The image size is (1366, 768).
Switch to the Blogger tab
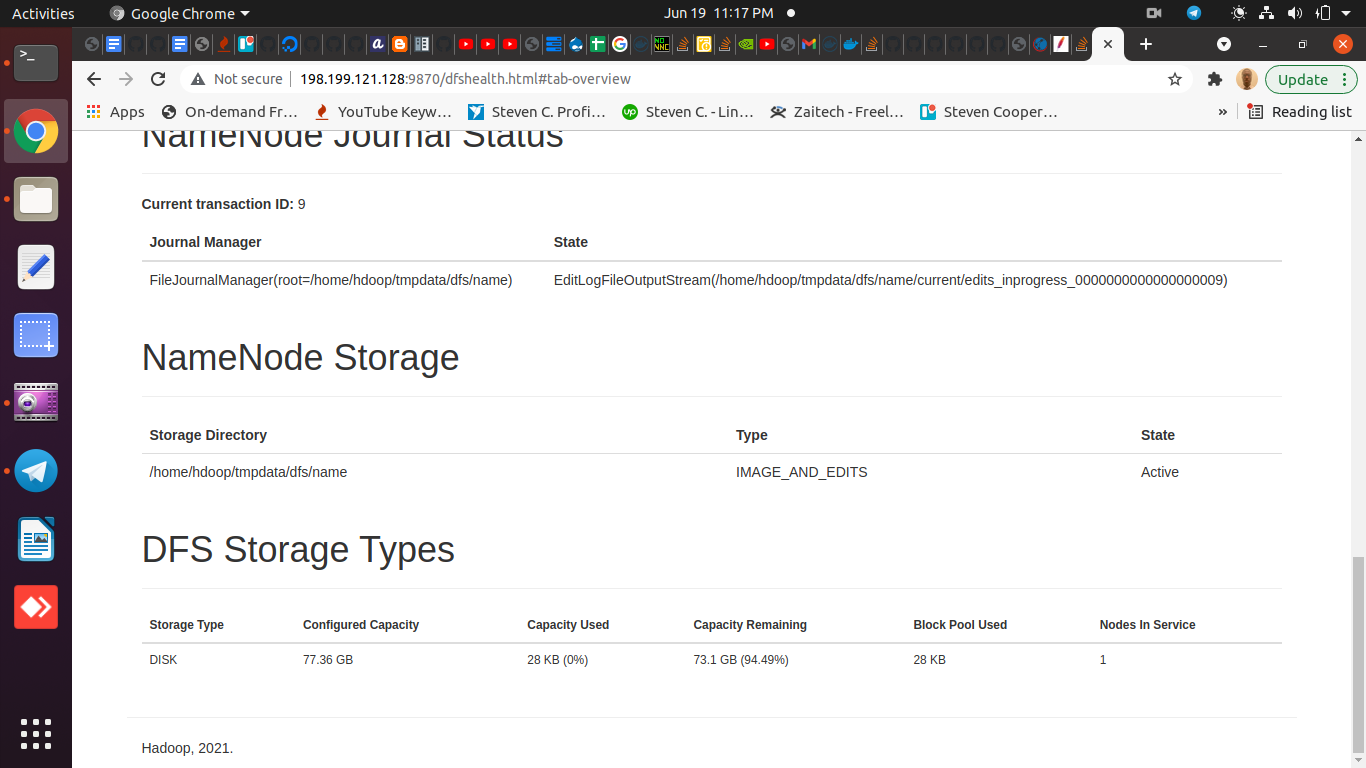point(400,44)
